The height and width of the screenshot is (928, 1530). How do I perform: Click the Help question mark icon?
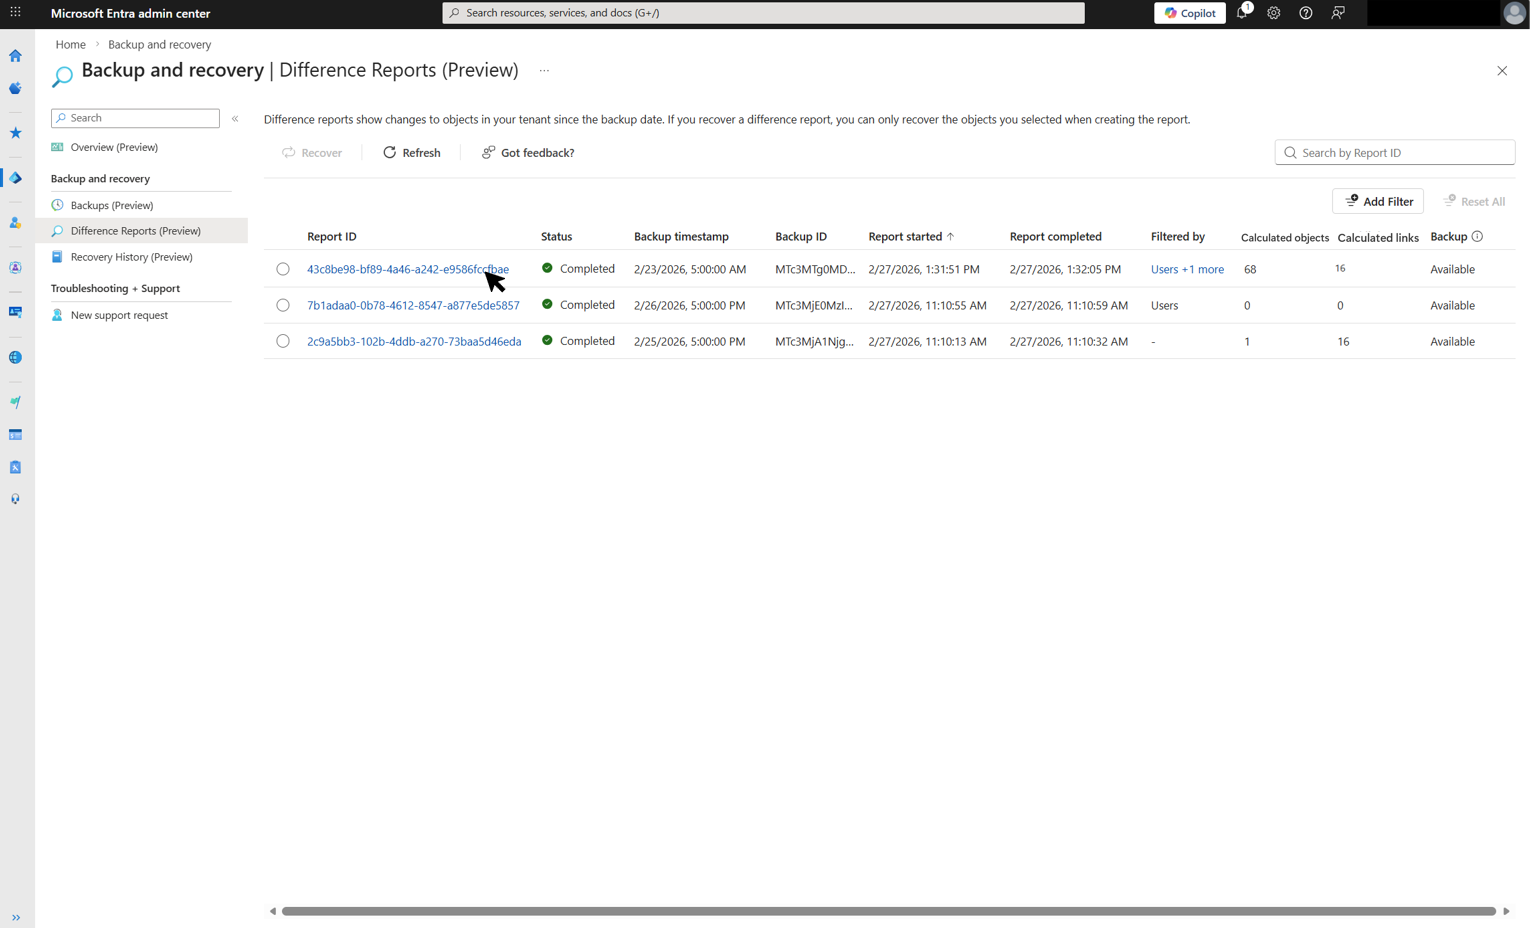click(x=1306, y=13)
